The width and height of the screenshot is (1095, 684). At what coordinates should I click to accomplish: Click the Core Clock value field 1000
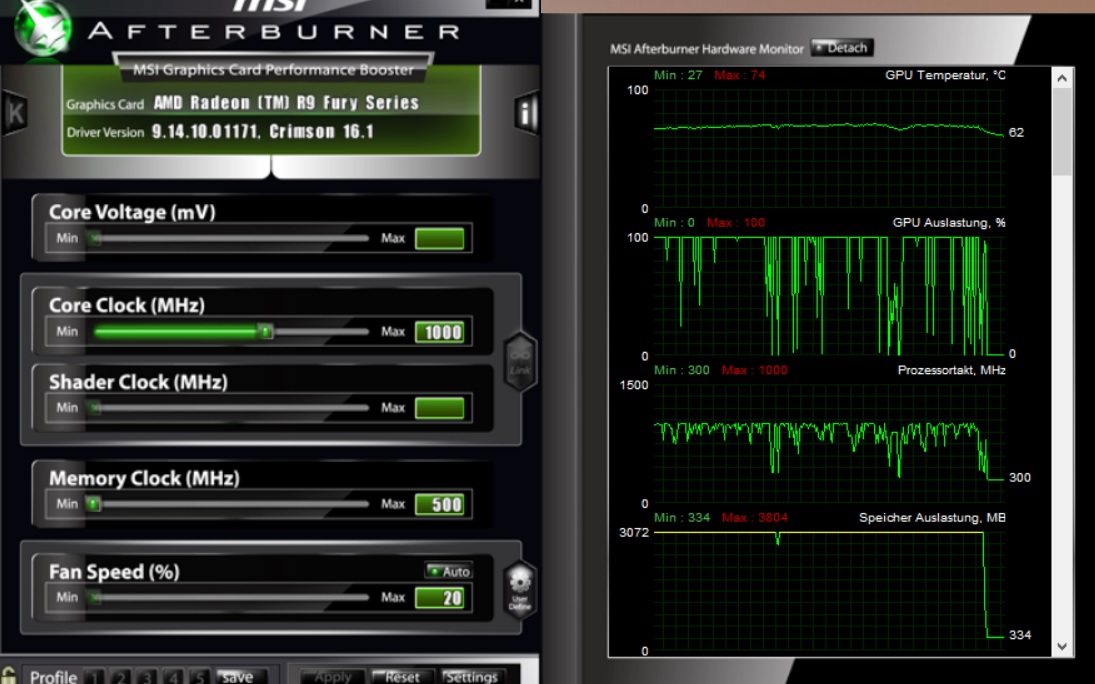click(440, 332)
